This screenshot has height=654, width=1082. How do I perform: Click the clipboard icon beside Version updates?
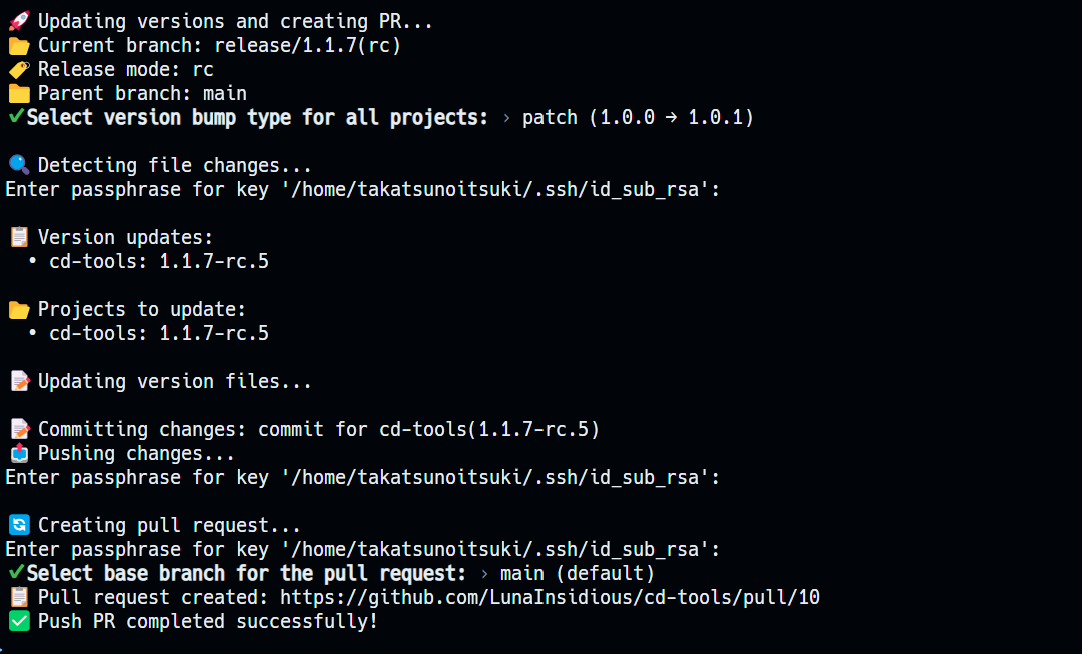tap(19, 237)
